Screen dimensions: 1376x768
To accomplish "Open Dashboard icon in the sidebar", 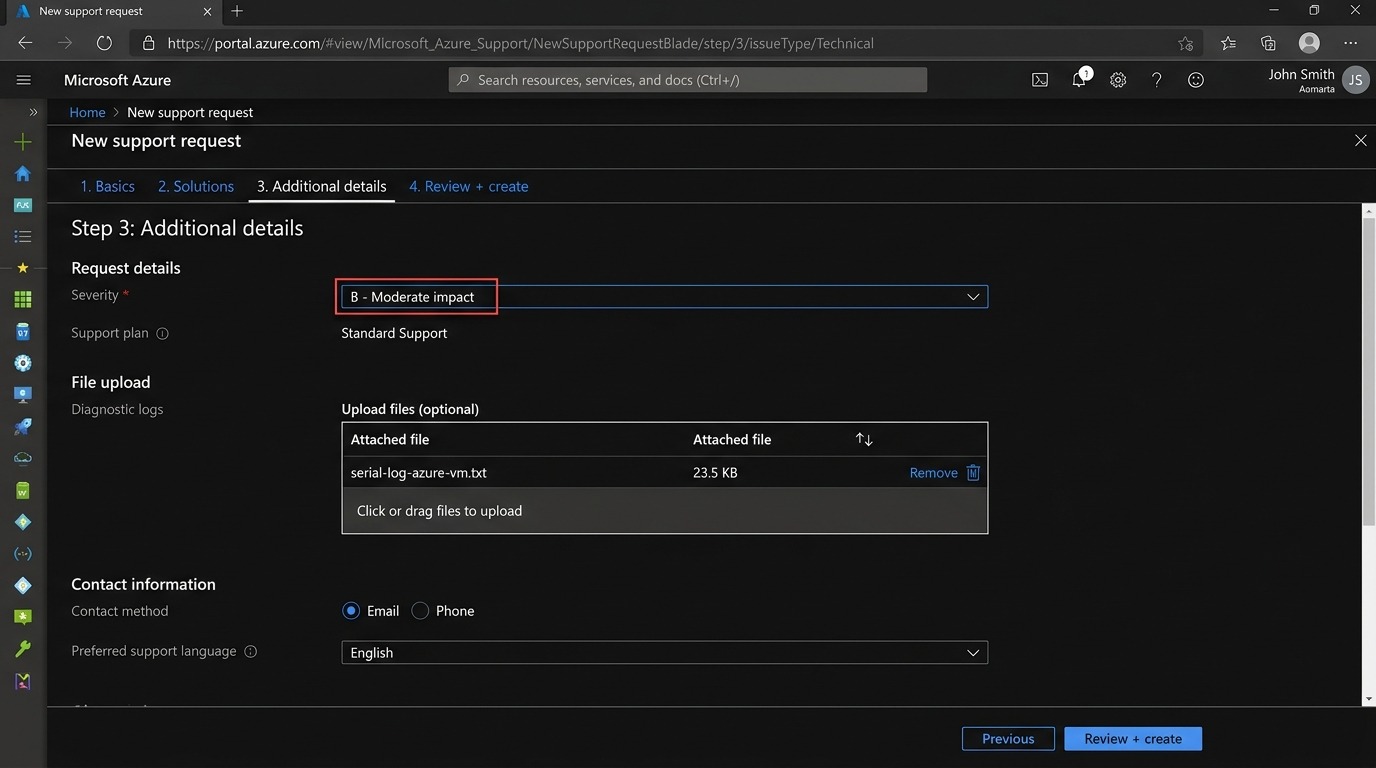I will tap(23, 205).
